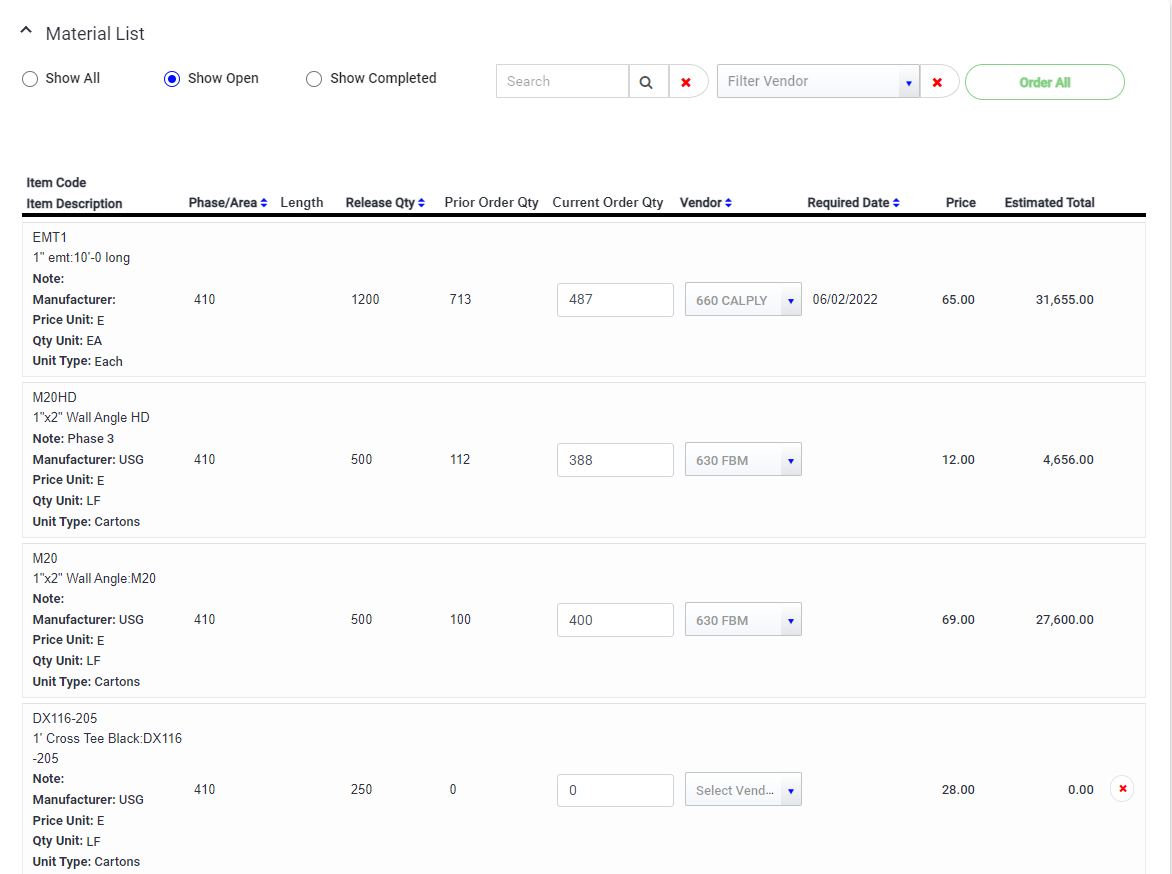Sort by Release Qty column arrows
The height and width of the screenshot is (874, 1172).
(422, 203)
